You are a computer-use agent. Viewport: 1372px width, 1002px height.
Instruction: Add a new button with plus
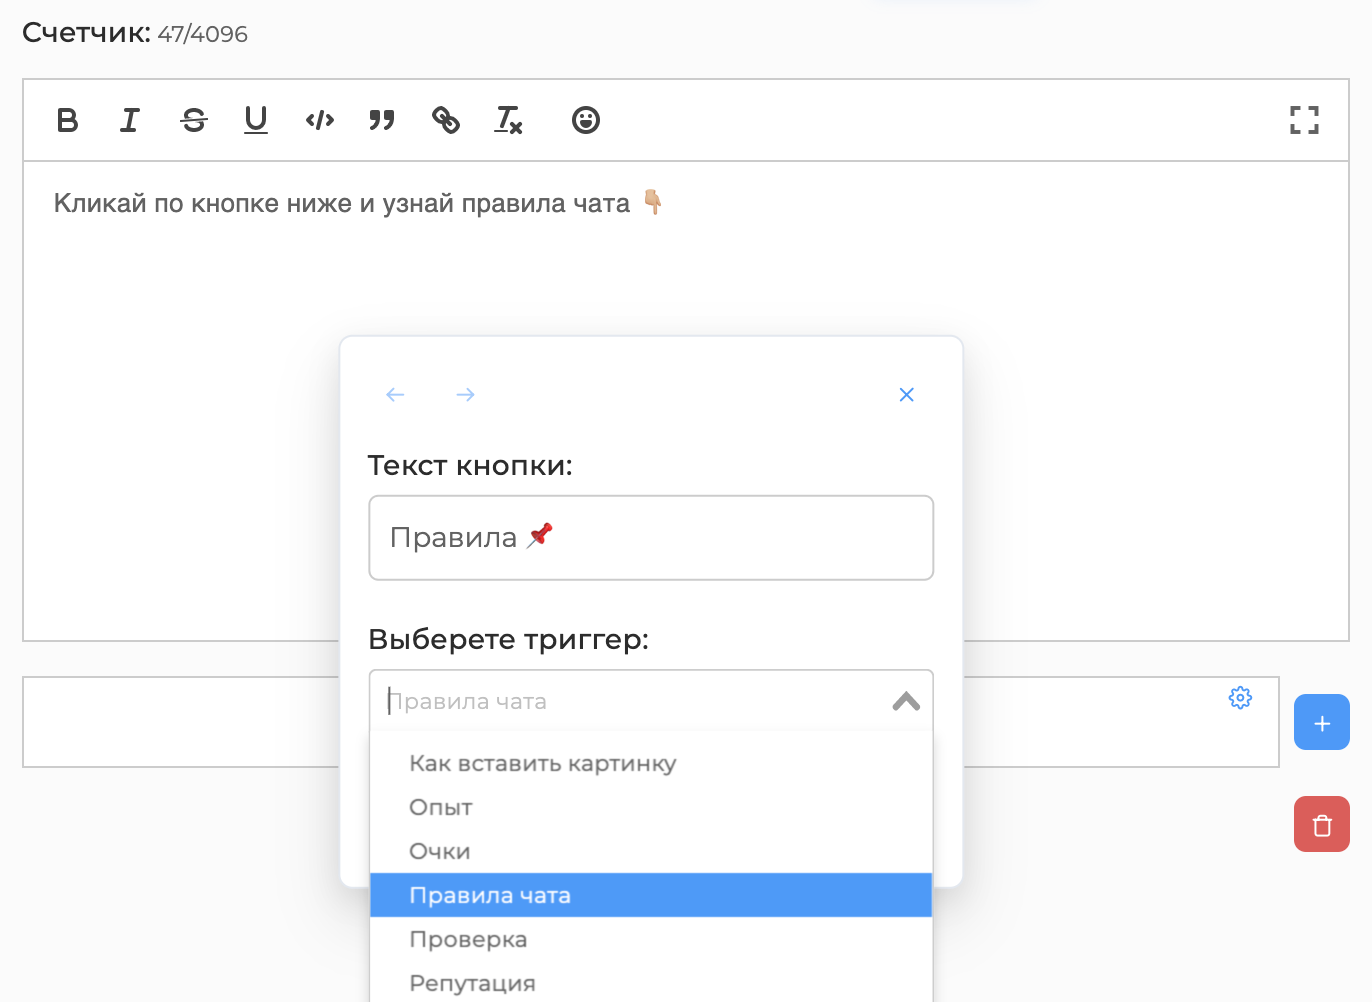point(1322,722)
